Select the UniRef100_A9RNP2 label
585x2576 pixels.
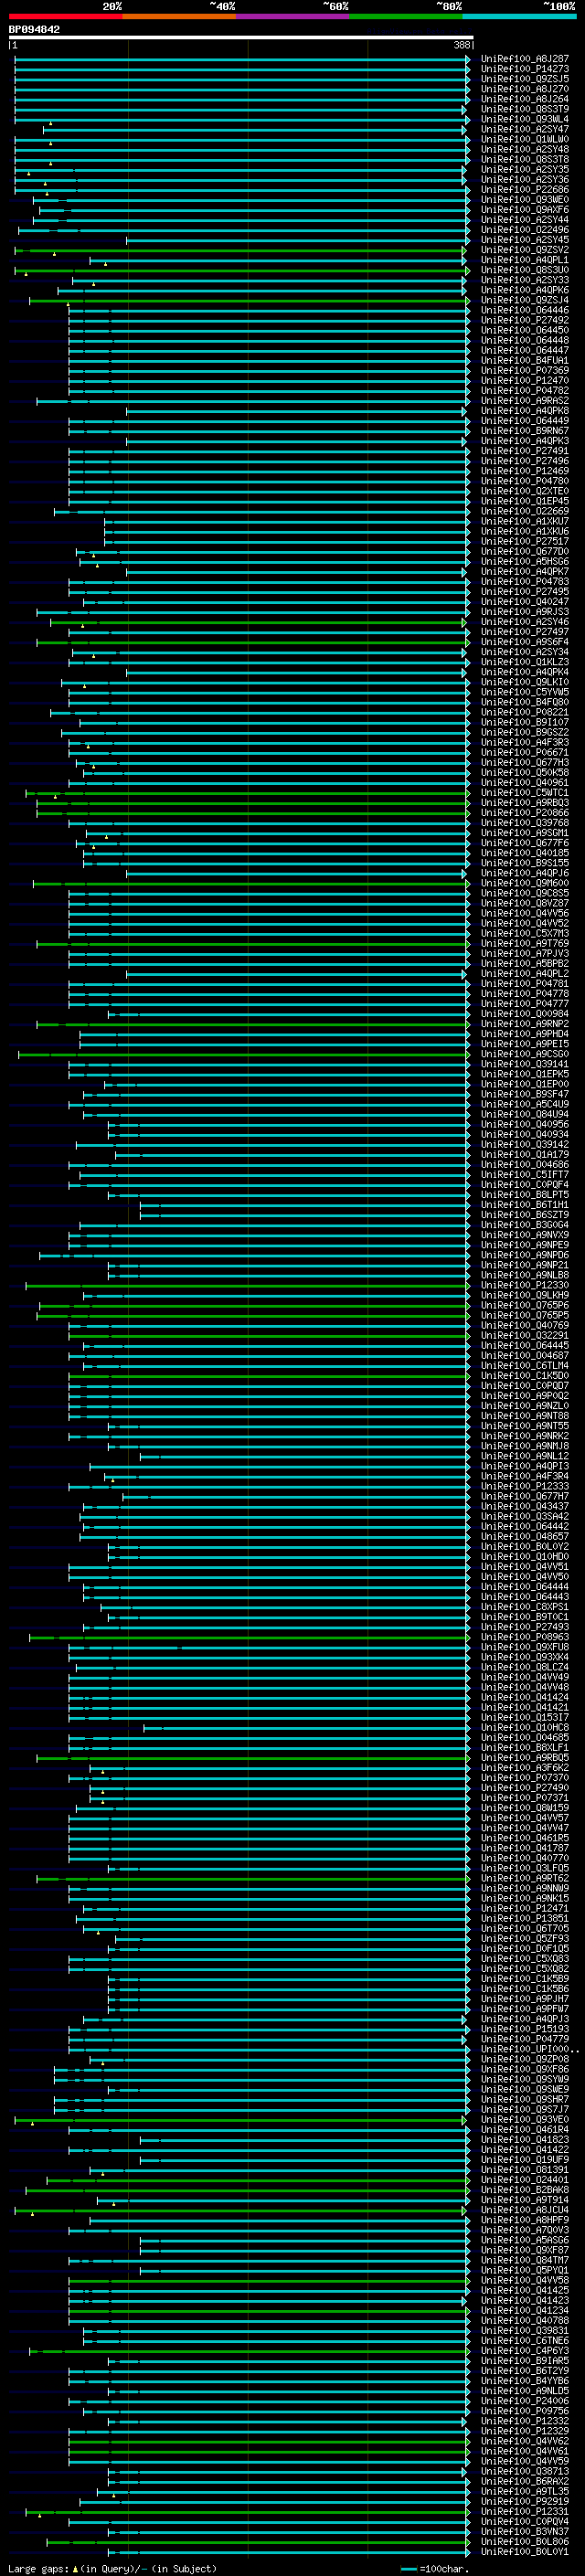click(x=525, y=1024)
